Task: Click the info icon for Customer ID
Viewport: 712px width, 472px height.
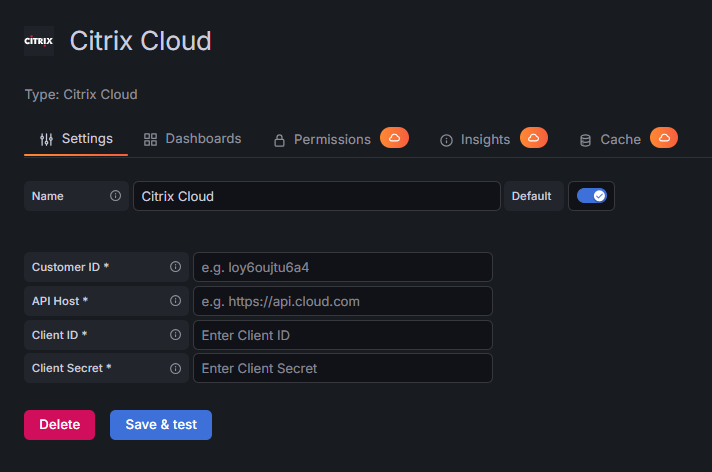Action: coord(175,267)
